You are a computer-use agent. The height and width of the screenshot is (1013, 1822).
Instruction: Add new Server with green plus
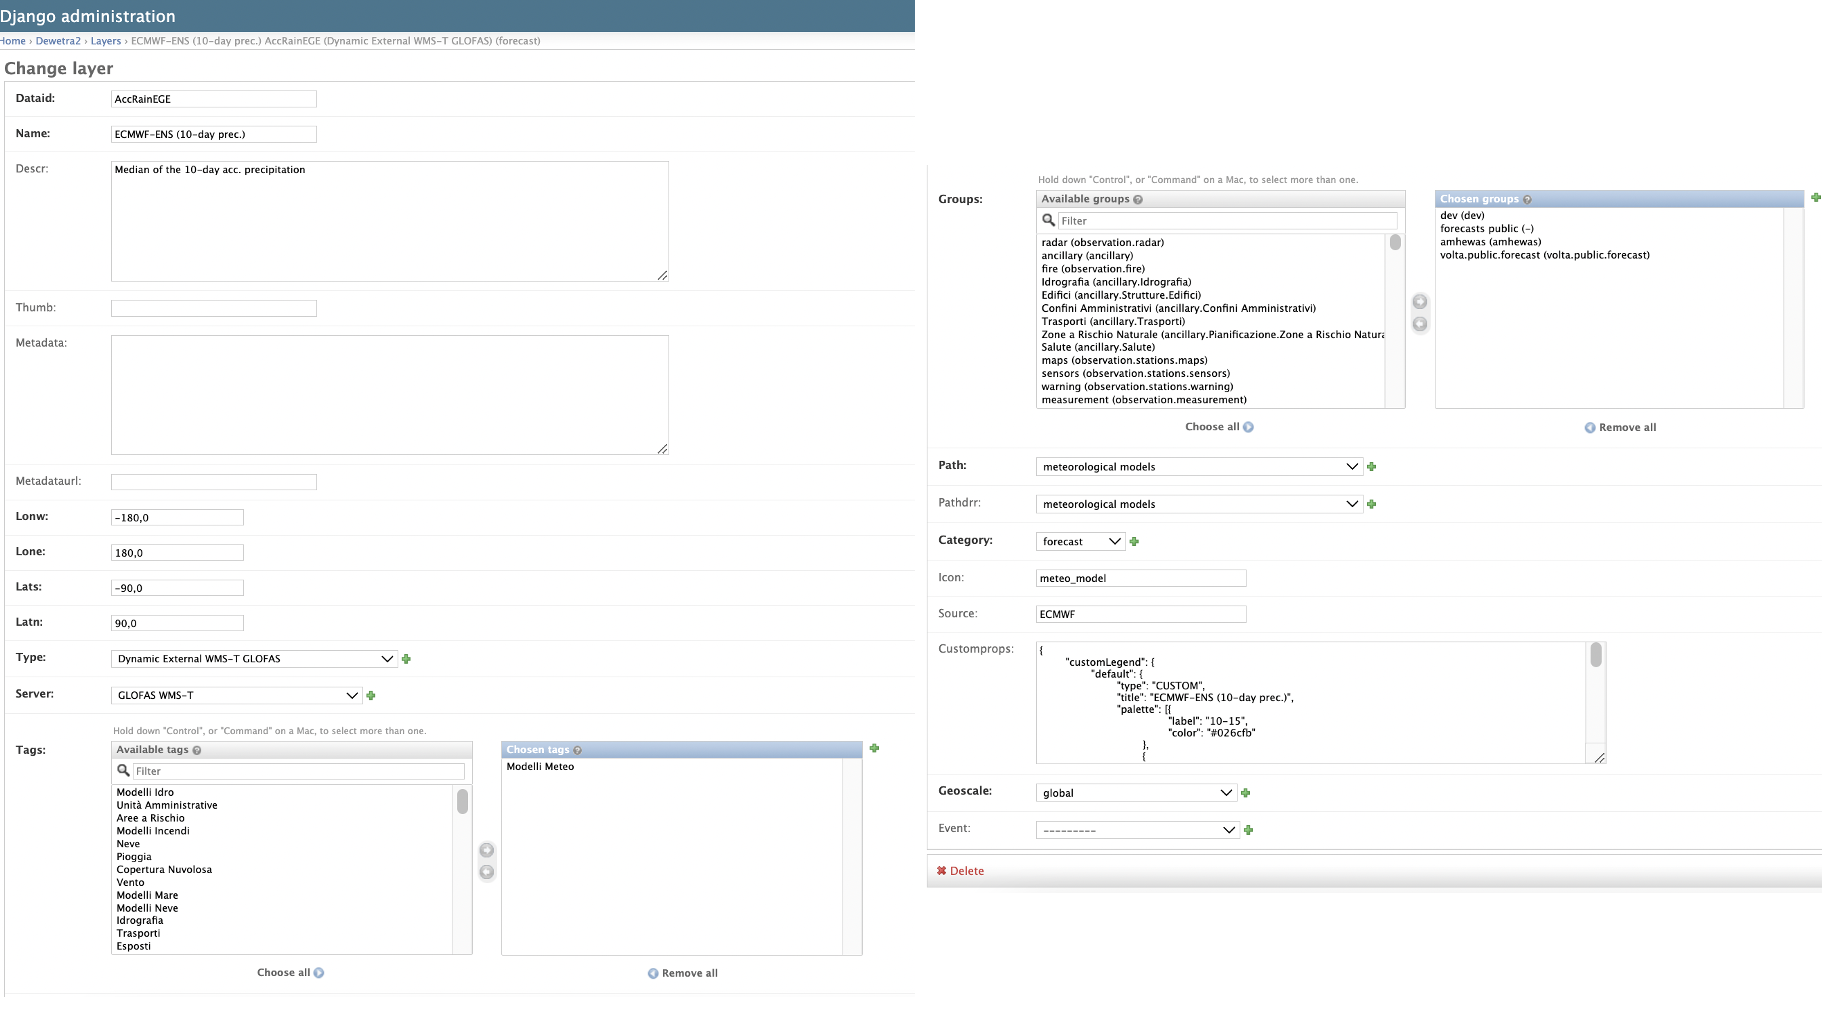[x=371, y=695]
